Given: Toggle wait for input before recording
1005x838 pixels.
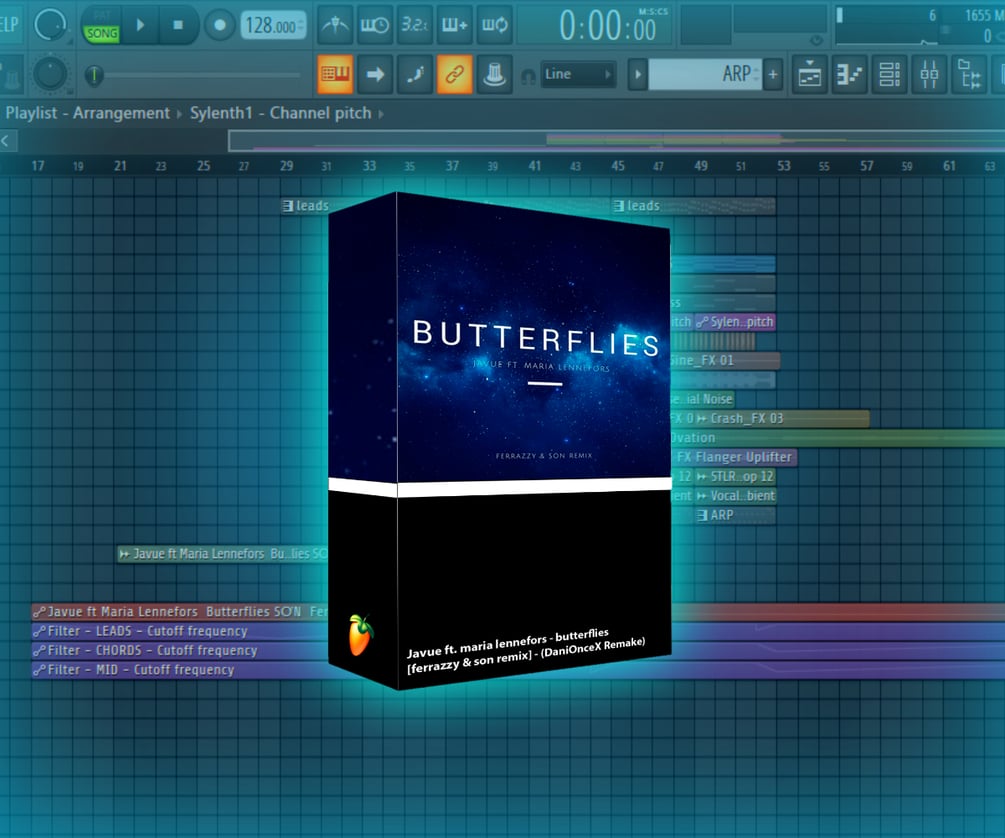Looking at the screenshot, I should click(x=374, y=25).
